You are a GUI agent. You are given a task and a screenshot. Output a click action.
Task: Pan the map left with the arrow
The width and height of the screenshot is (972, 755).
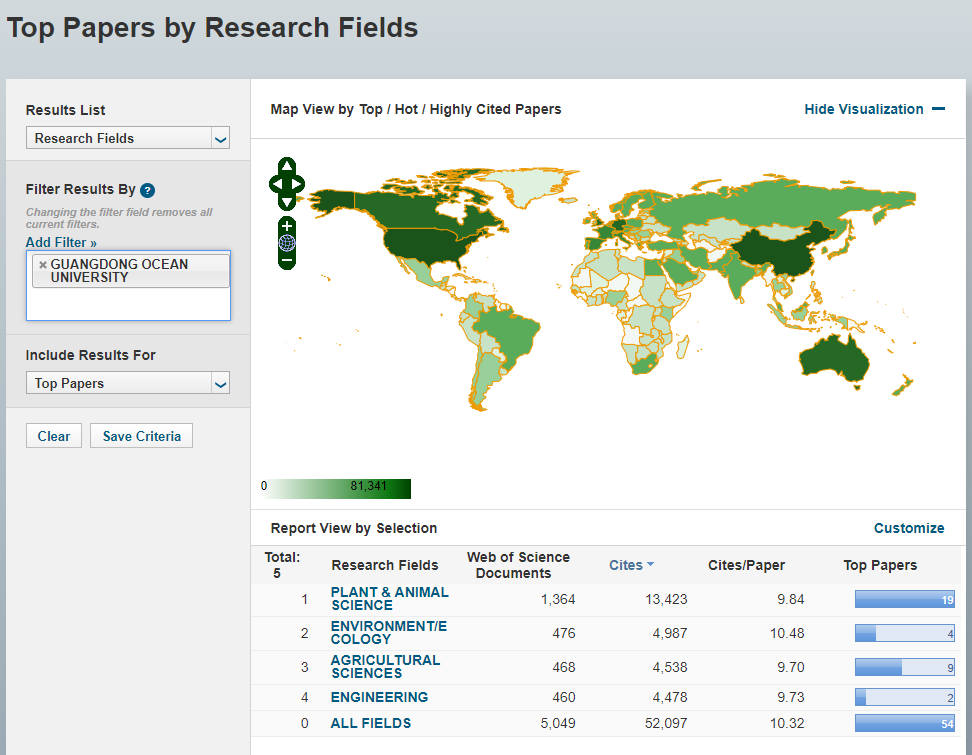(275, 183)
